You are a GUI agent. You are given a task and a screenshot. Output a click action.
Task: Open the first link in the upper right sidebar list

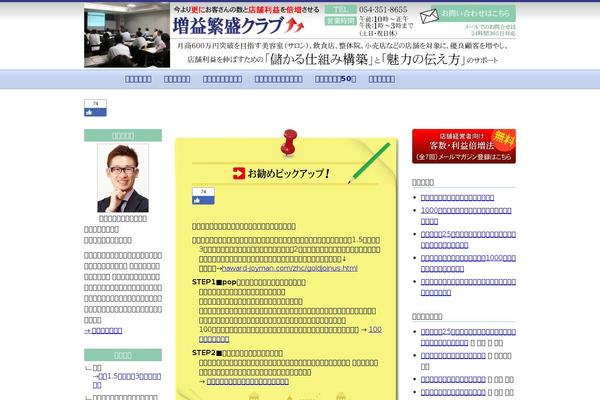[x=457, y=198]
